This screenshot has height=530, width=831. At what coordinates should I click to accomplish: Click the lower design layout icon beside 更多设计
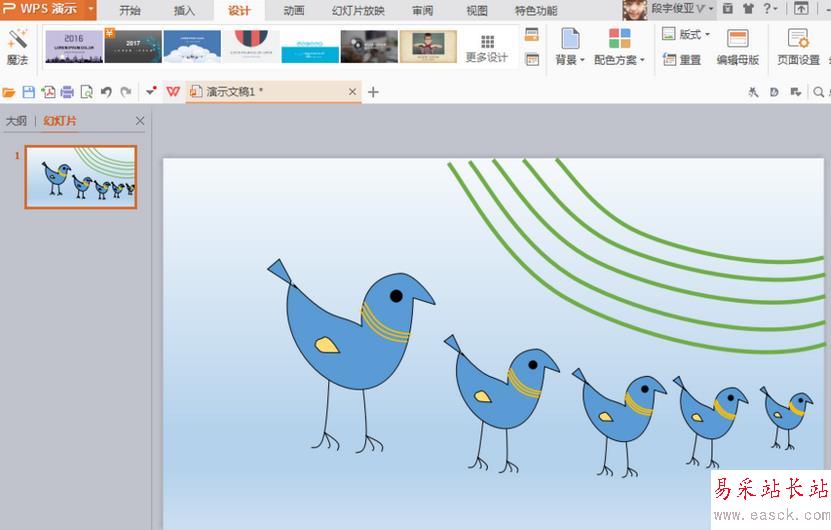pyautogui.click(x=532, y=59)
